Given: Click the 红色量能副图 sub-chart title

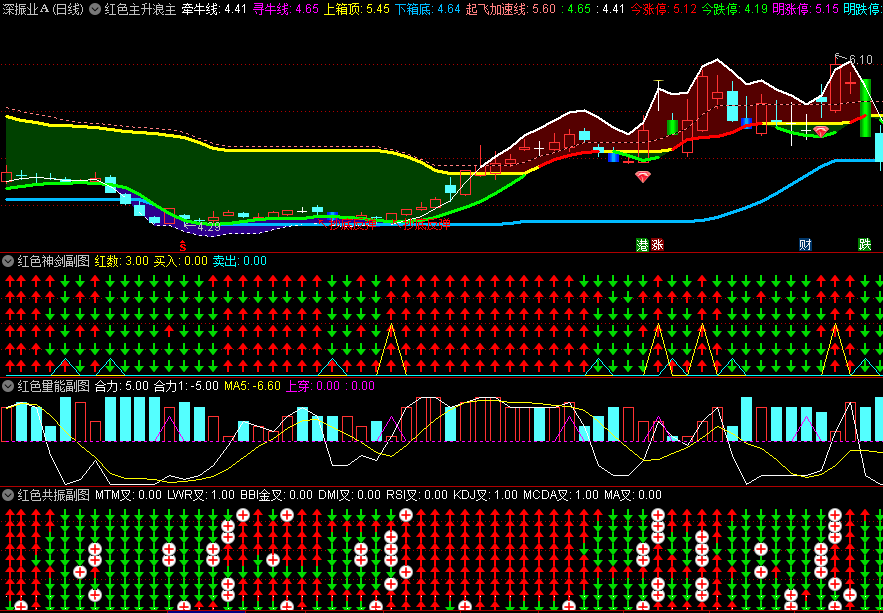Looking at the screenshot, I should click(x=53, y=386).
